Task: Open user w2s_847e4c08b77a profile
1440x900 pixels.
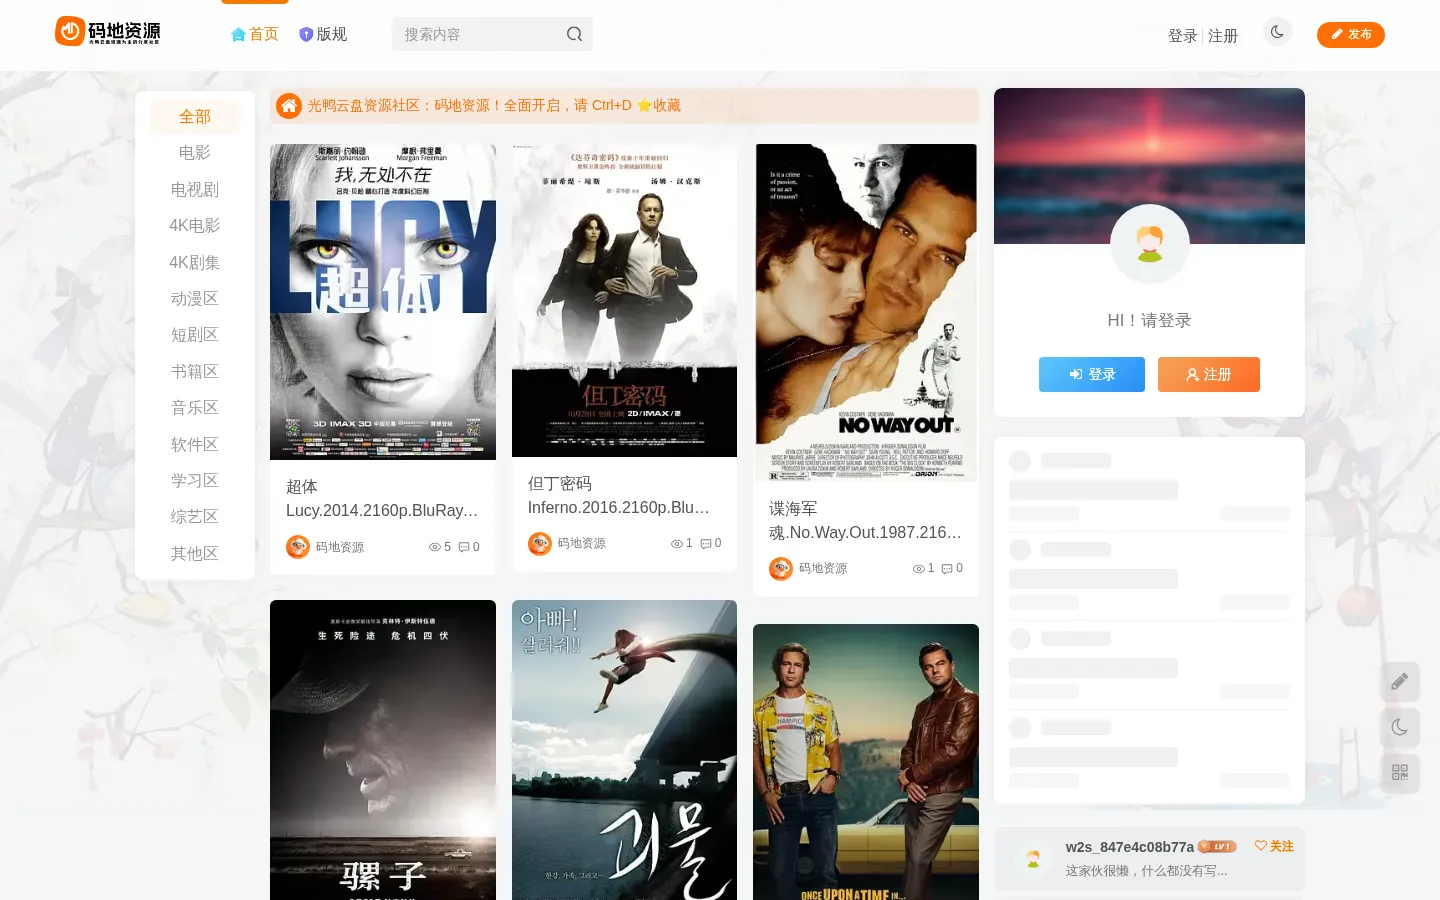Action: (1130, 847)
